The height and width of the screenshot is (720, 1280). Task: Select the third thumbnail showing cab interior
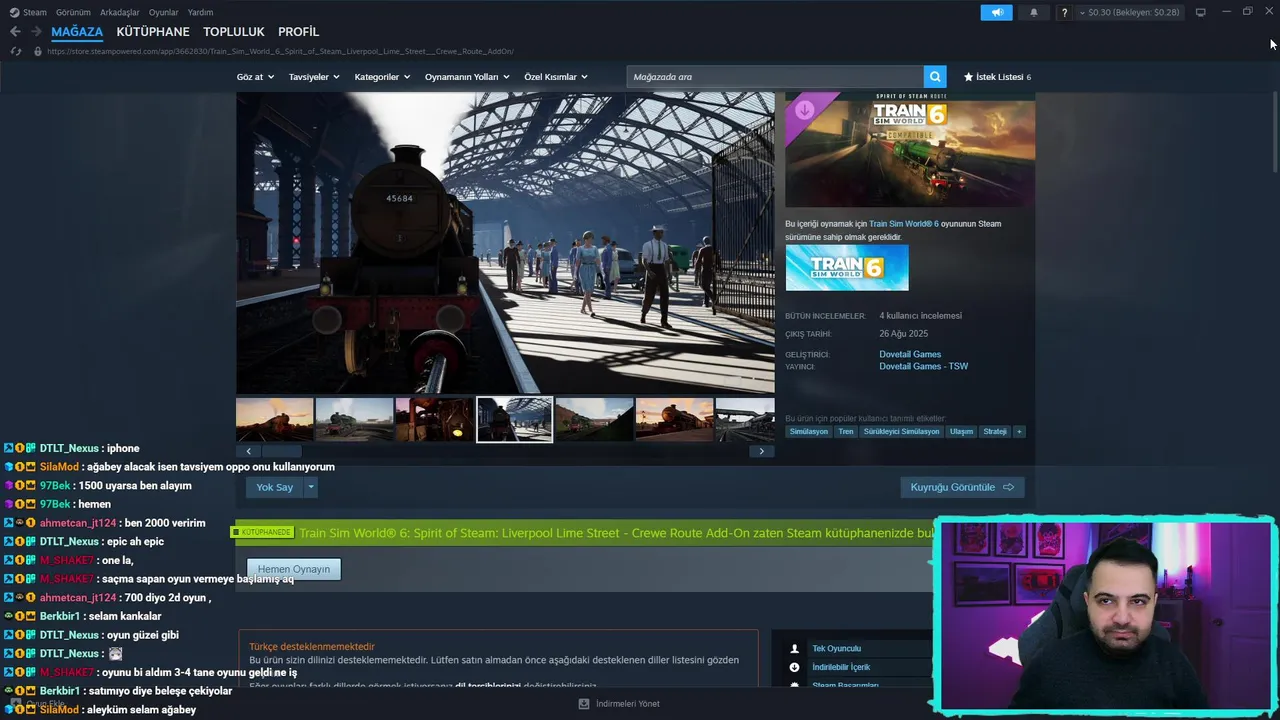(x=434, y=420)
